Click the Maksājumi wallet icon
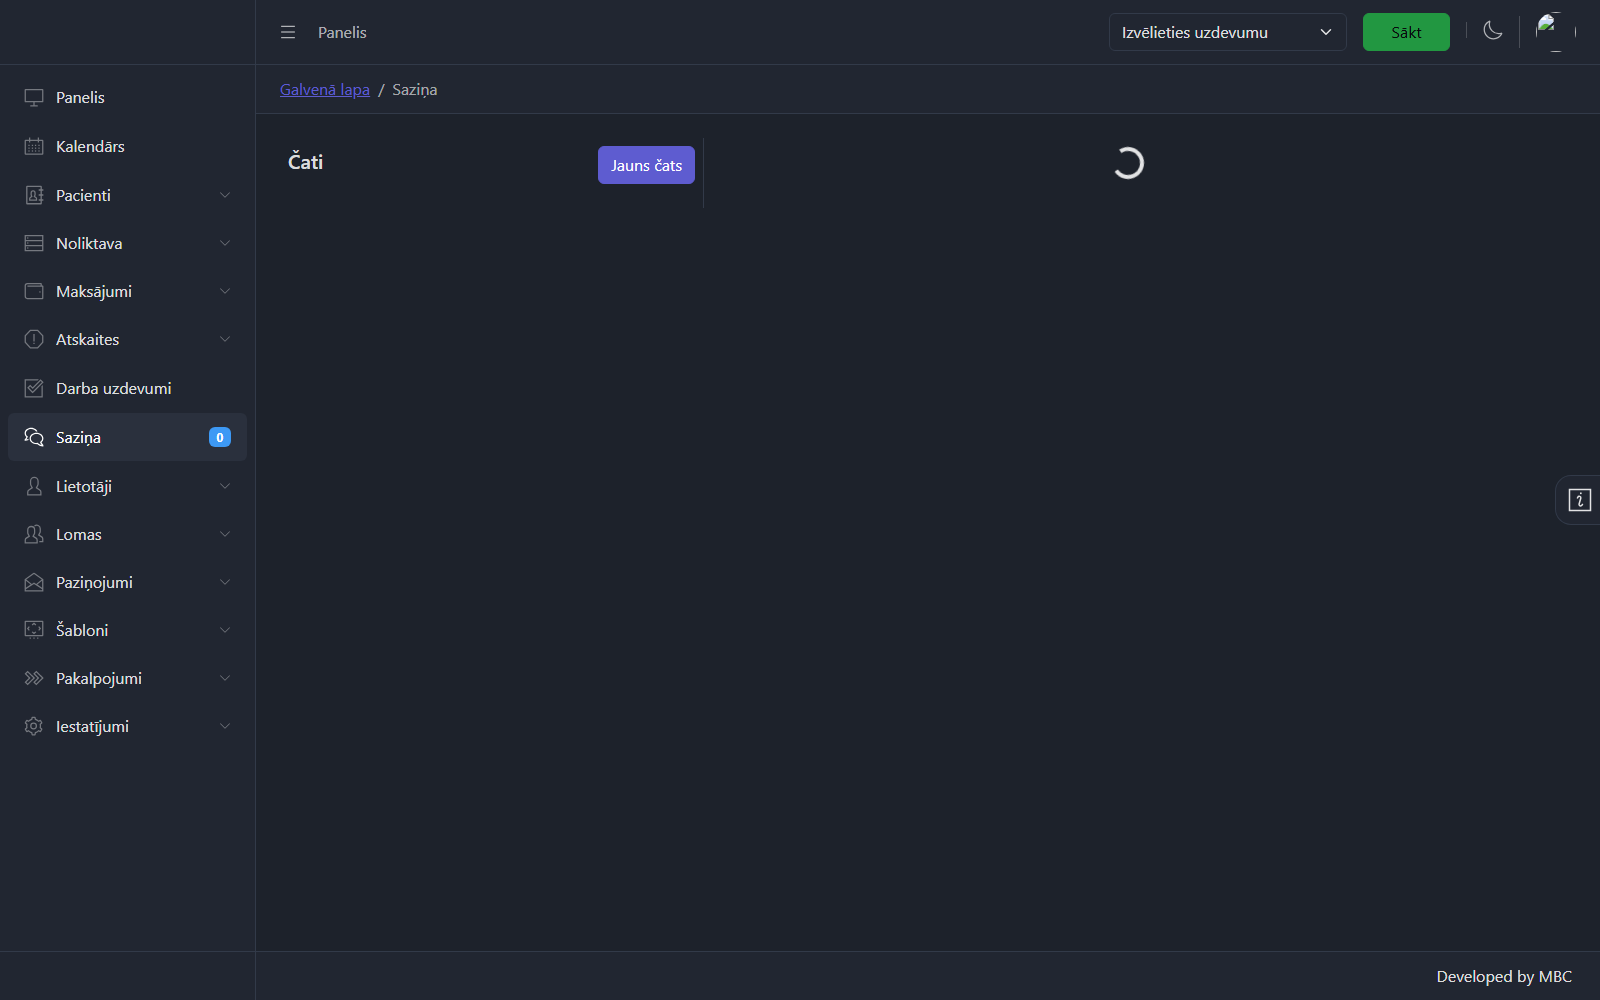 pyautogui.click(x=34, y=291)
